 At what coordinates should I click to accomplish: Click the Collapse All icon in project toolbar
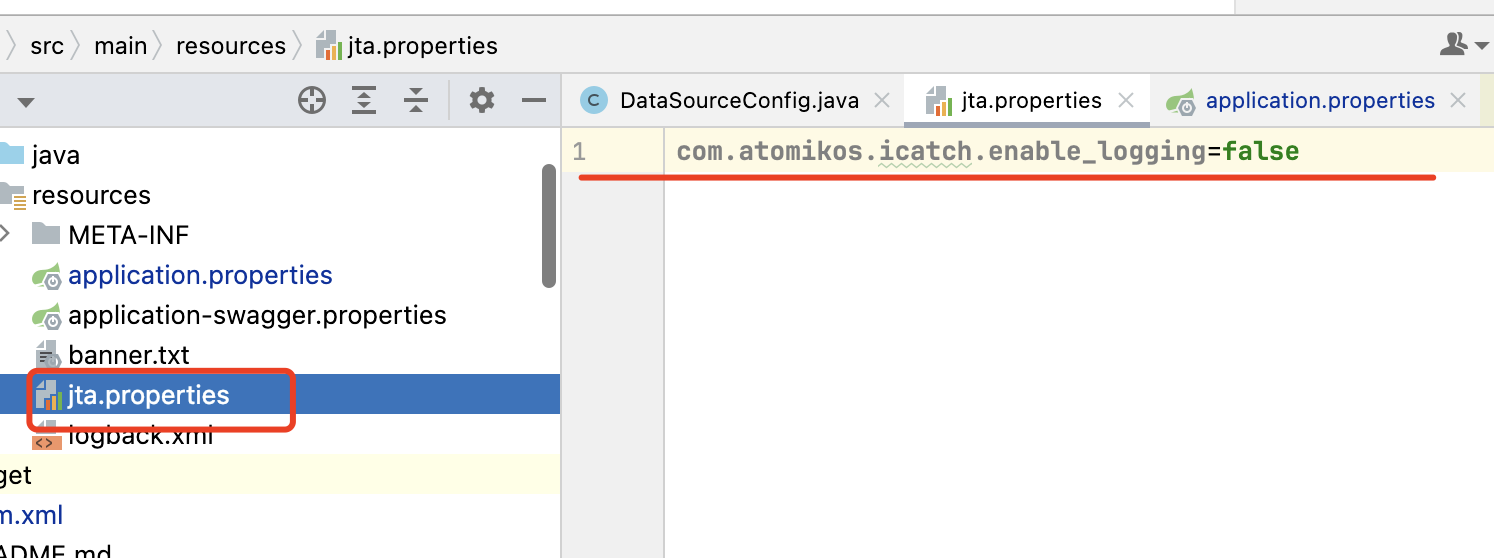pyautogui.click(x=416, y=100)
